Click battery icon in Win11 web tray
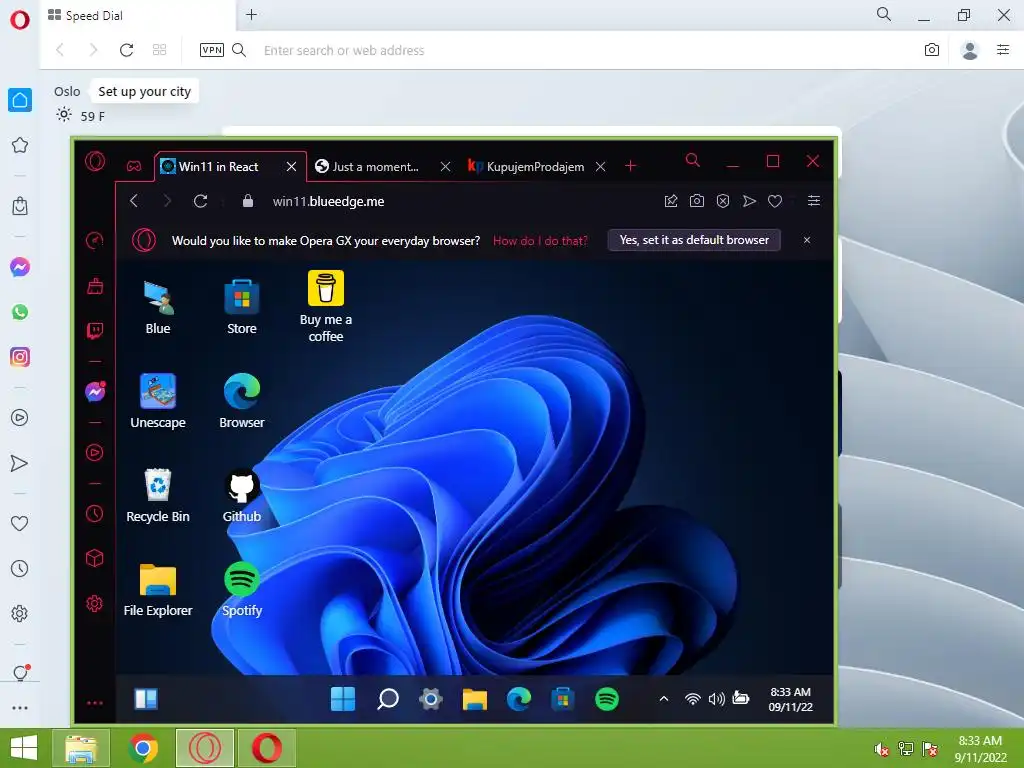 click(x=741, y=698)
